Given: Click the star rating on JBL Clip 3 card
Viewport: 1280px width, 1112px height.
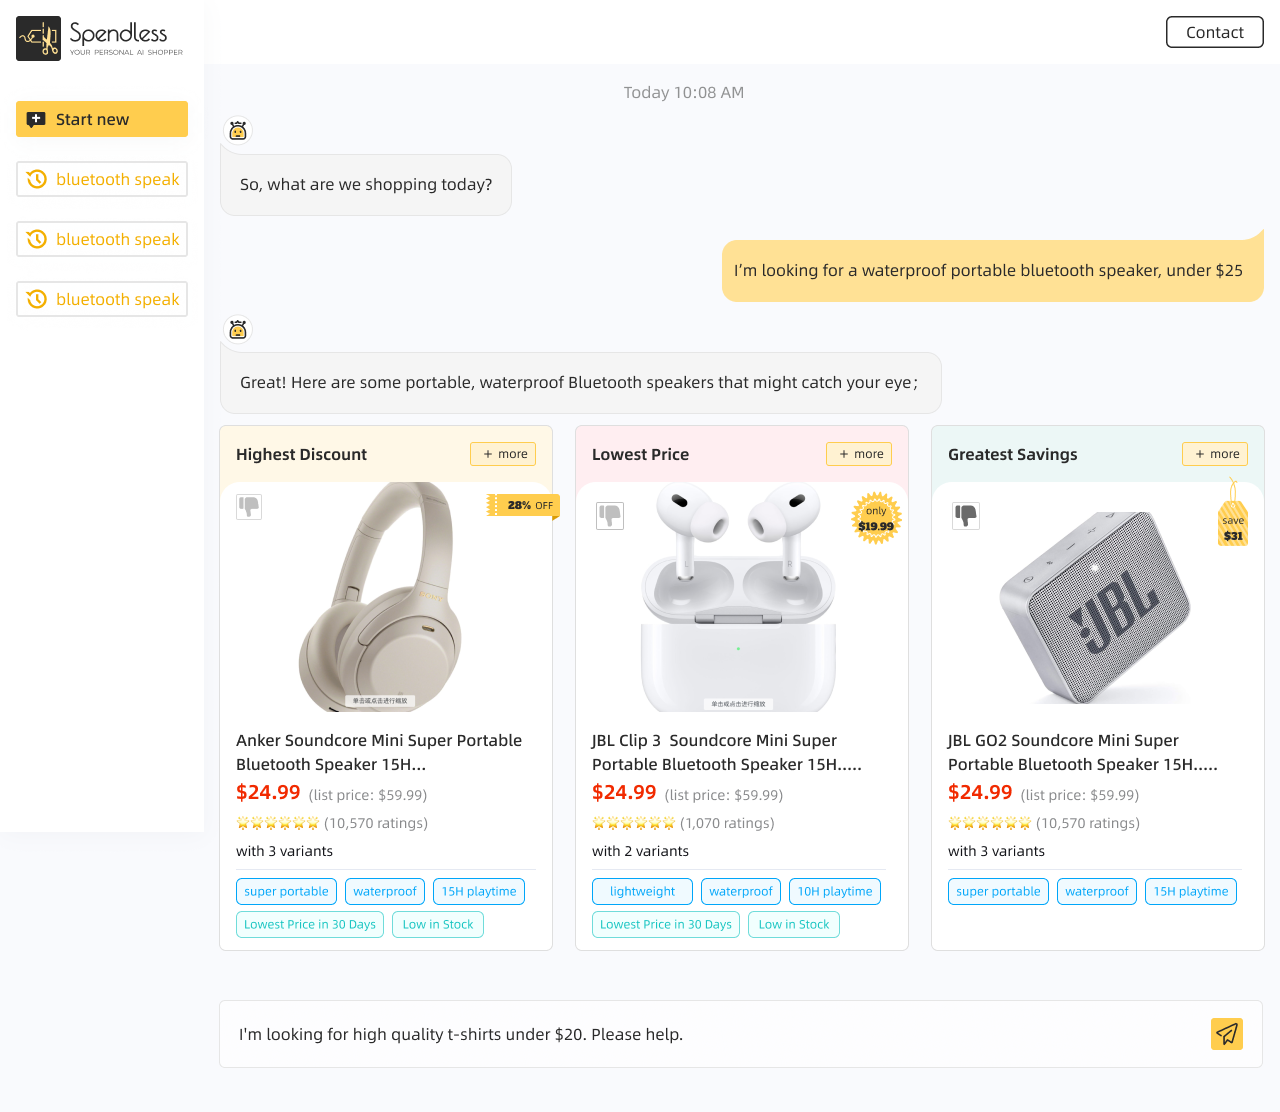Looking at the screenshot, I should pos(634,823).
